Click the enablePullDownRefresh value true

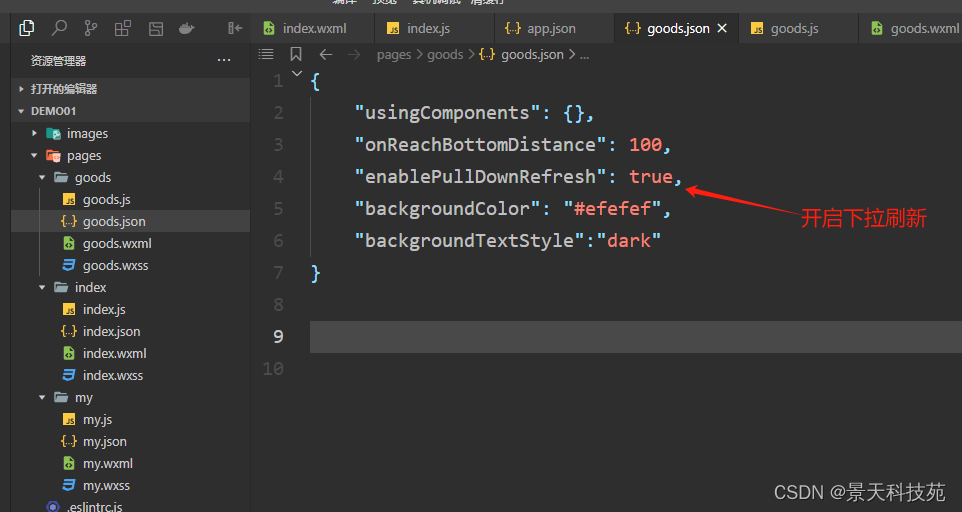pyautogui.click(x=651, y=177)
